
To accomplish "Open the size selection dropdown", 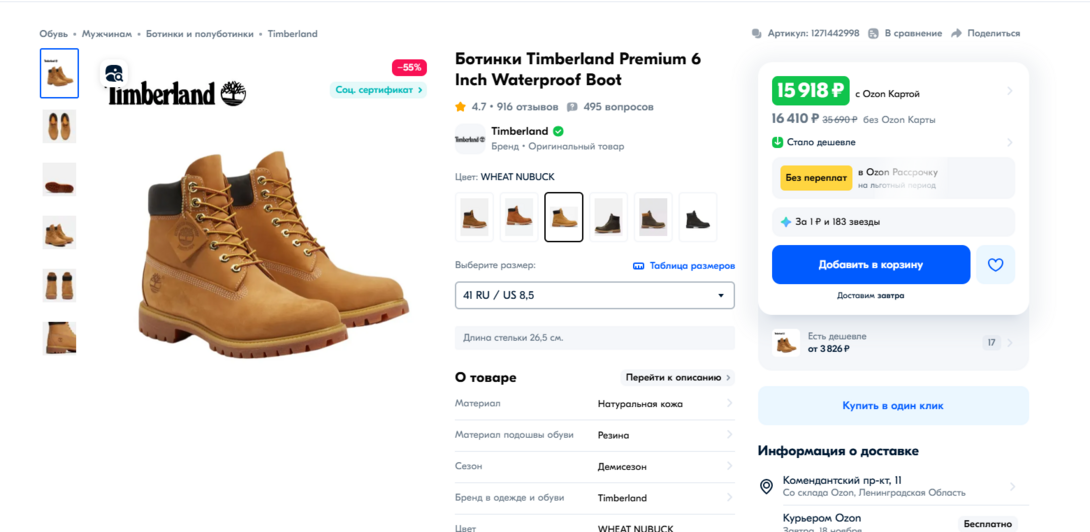I will point(594,295).
